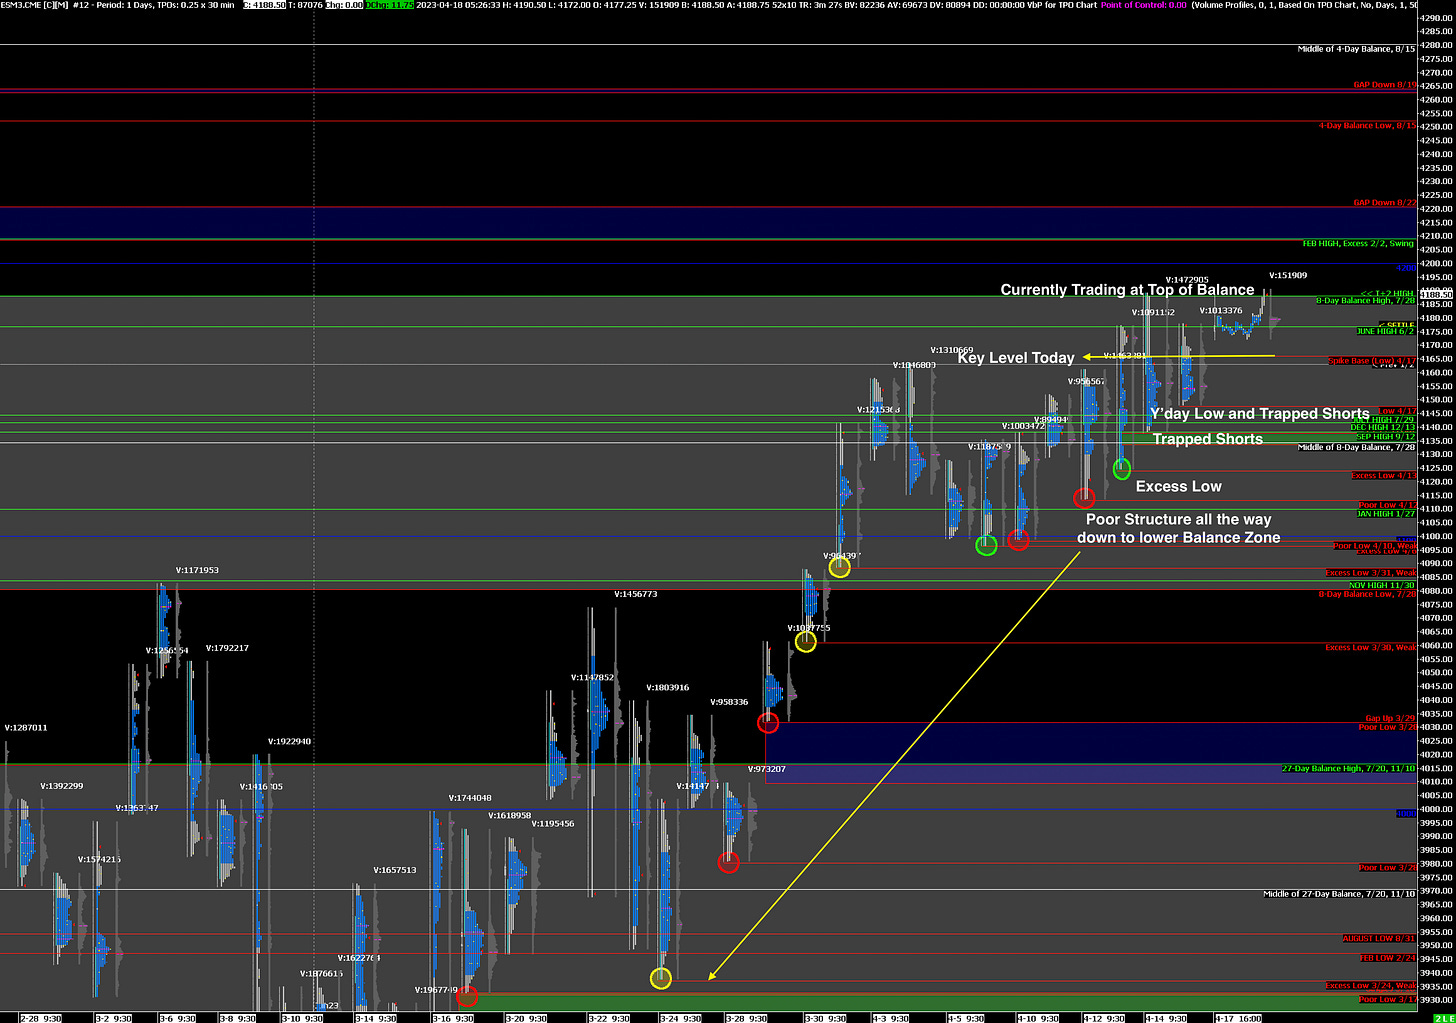Click the 'NOV HIGH 11/30' level label
1456x1023 pixels.
point(1382,585)
